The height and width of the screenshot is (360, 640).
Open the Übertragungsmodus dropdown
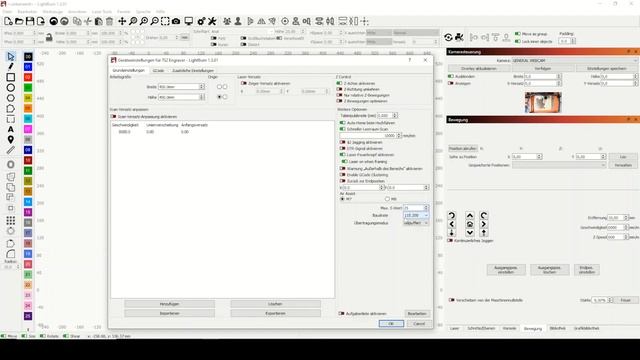click(x=416, y=223)
